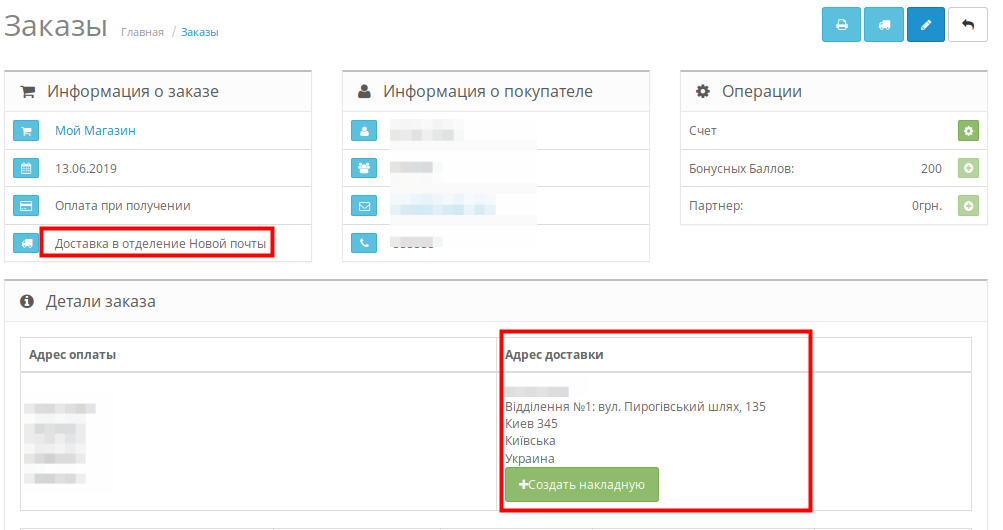Click the blurred customer email link

click(x=442, y=206)
